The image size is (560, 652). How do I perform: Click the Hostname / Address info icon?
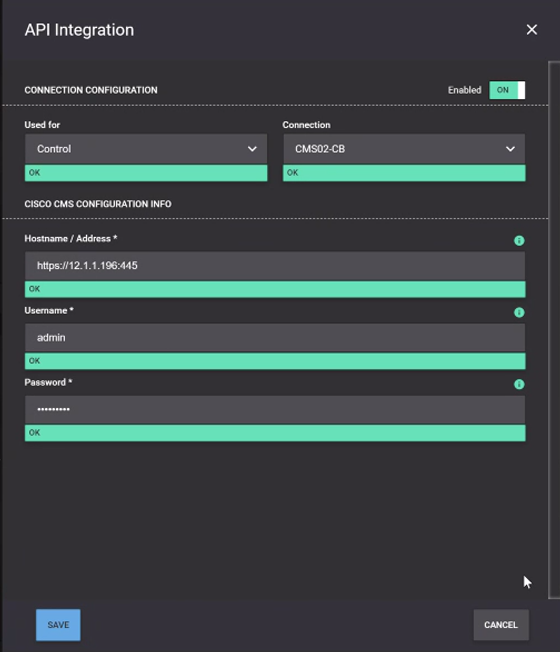[x=519, y=240]
